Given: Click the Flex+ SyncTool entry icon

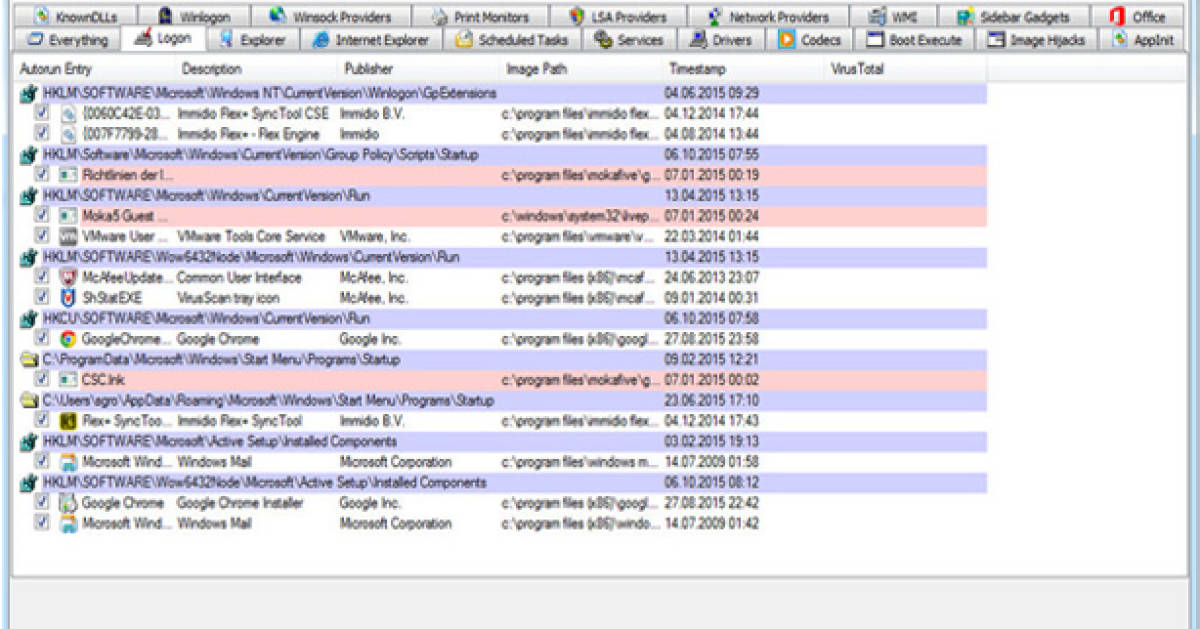Looking at the screenshot, I should point(68,421).
